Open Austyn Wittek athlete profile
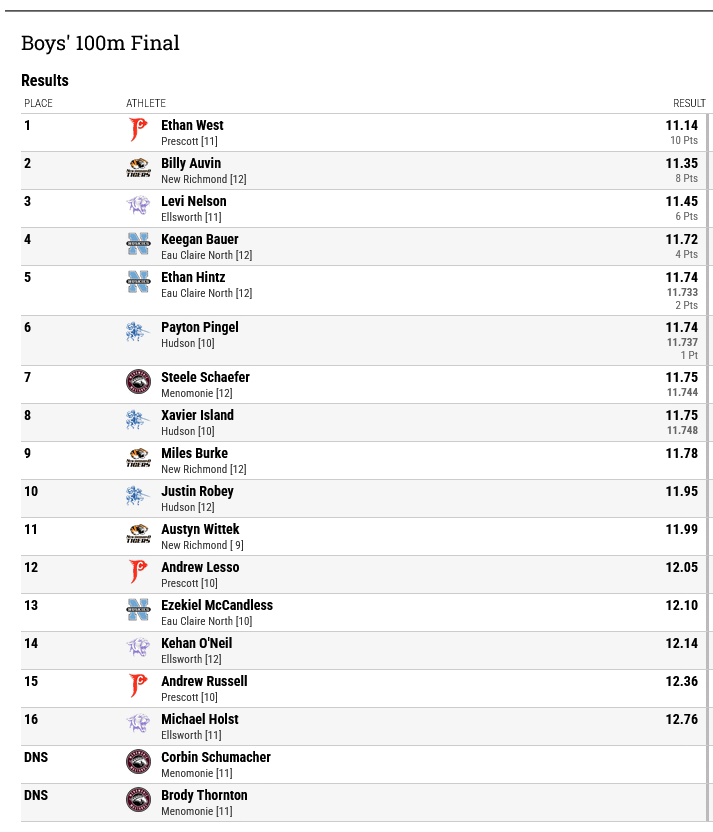The height and width of the screenshot is (832, 713). pyautogui.click(x=200, y=529)
